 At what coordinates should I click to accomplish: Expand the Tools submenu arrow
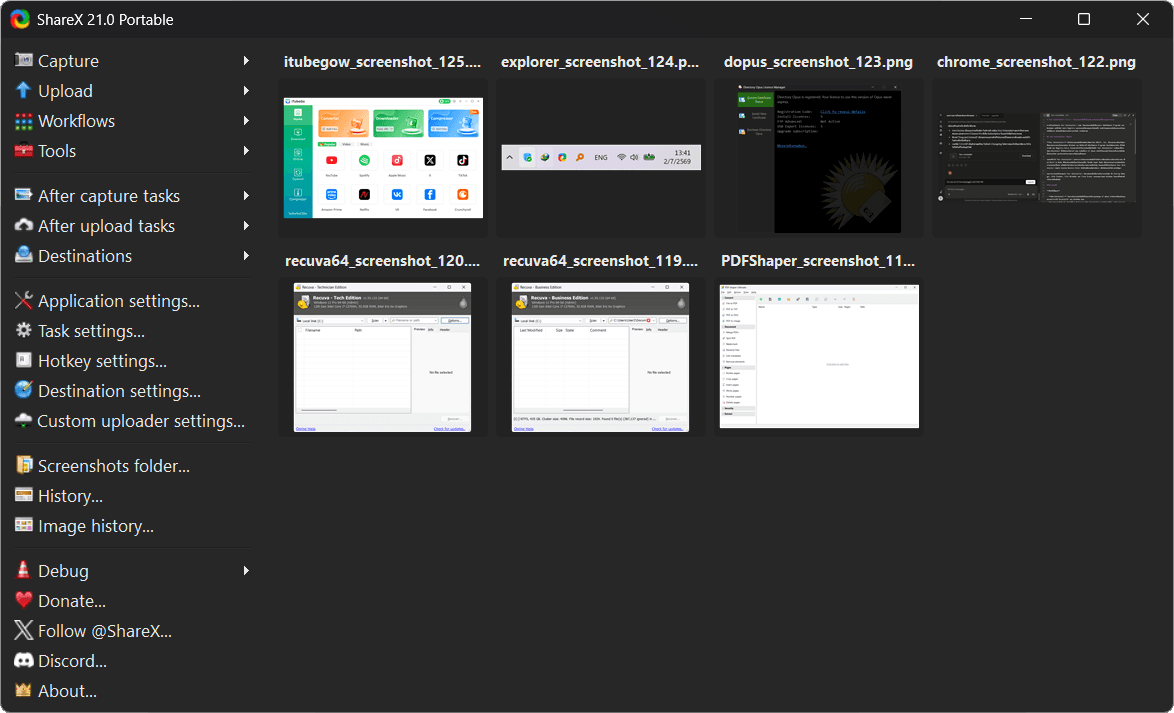tap(246, 151)
